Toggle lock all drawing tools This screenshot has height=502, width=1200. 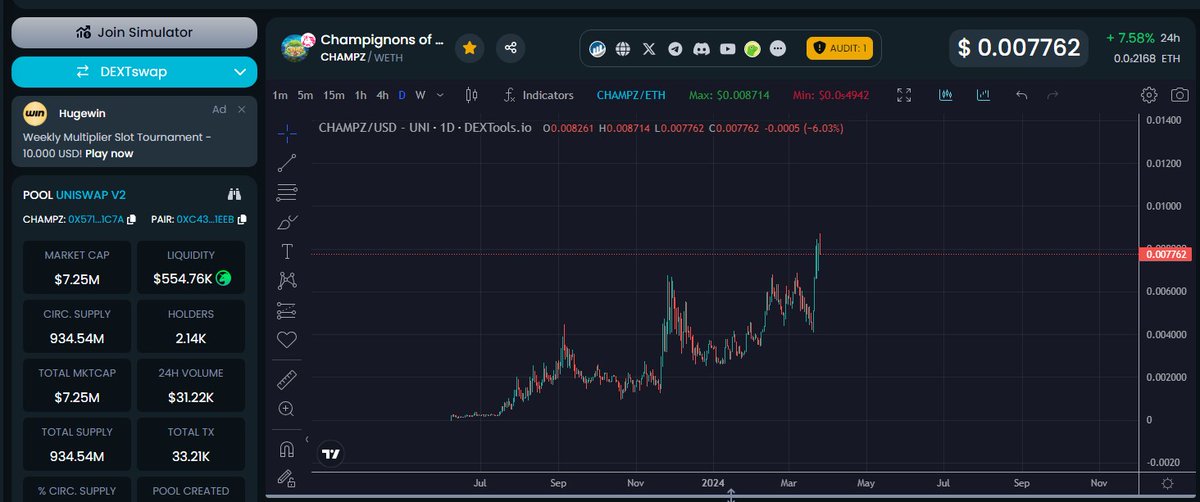tap(287, 478)
